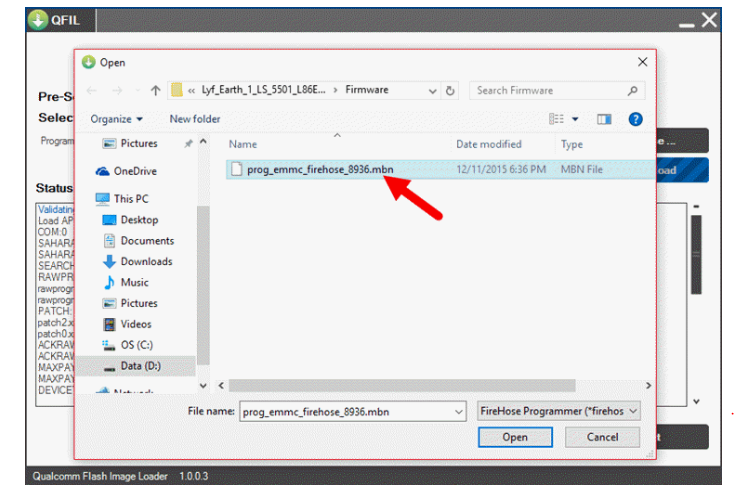Click the QFIL status log scrollbar thumb
747x489 pixels.
[x=696, y=255]
